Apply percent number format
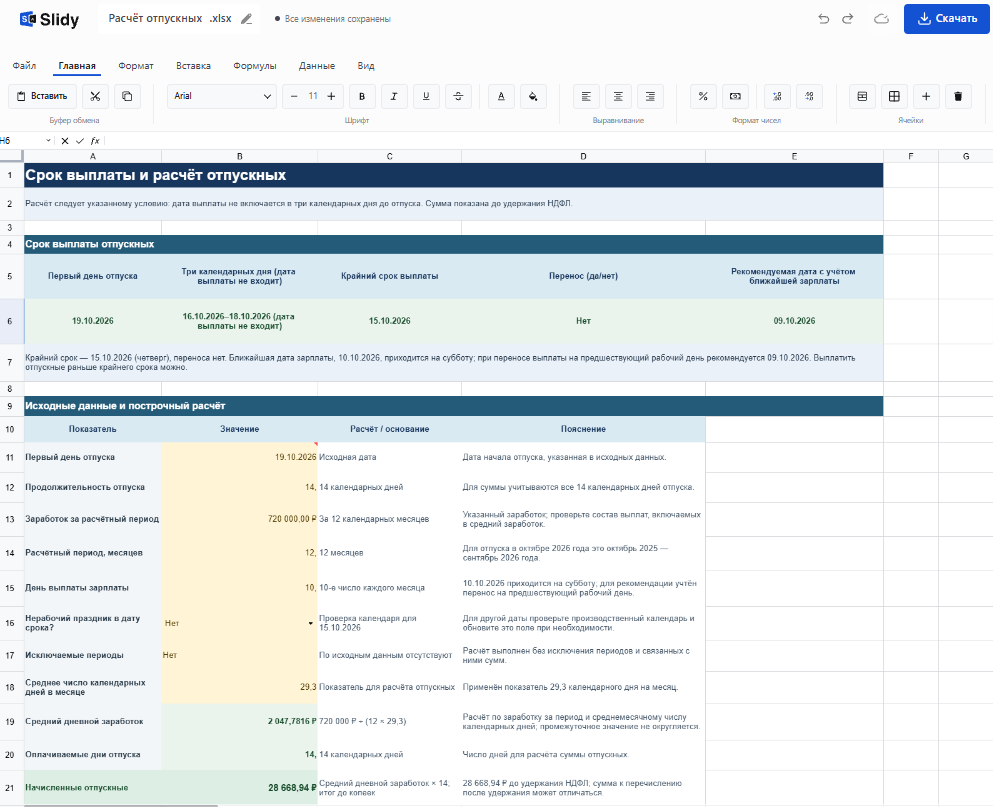This screenshot has width=993, height=807. (703, 96)
